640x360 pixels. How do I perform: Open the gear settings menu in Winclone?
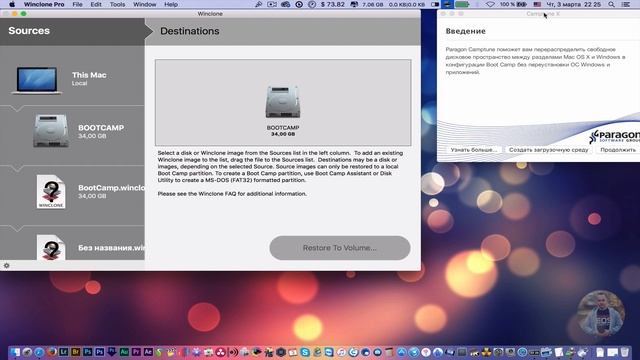[7, 265]
